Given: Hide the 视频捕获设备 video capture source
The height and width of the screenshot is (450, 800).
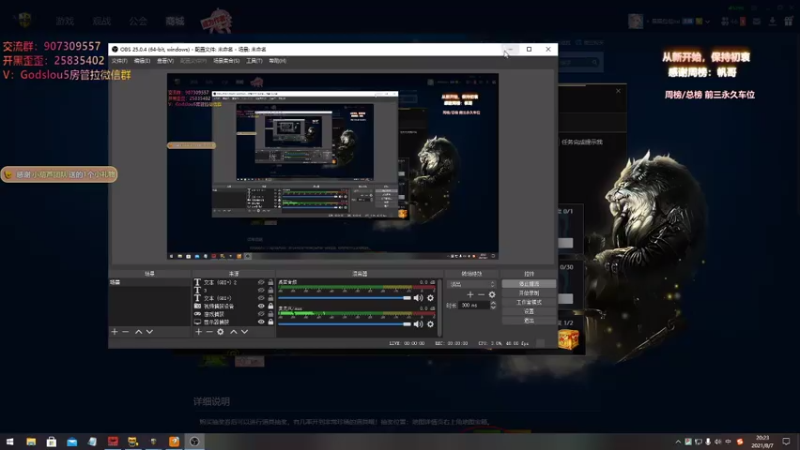Looking at the screenshot, I should (x=261, y=306).
